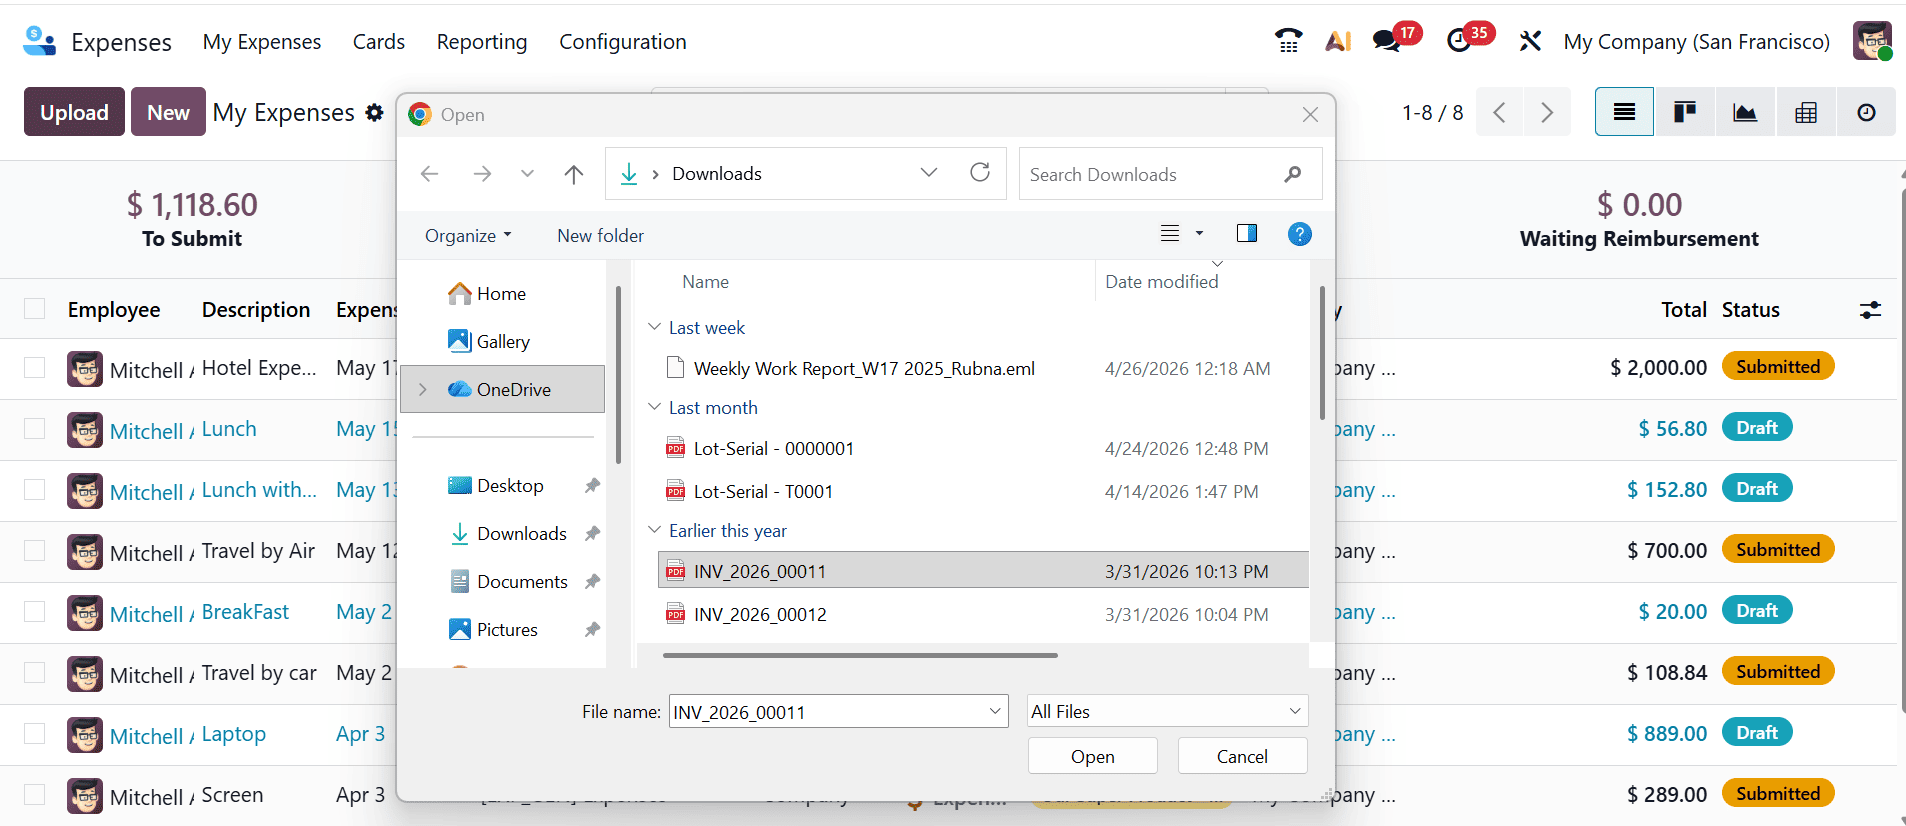The image size is (1906, 826).
Task: Tick the Screen row checkbox
Action: (35, 795)
